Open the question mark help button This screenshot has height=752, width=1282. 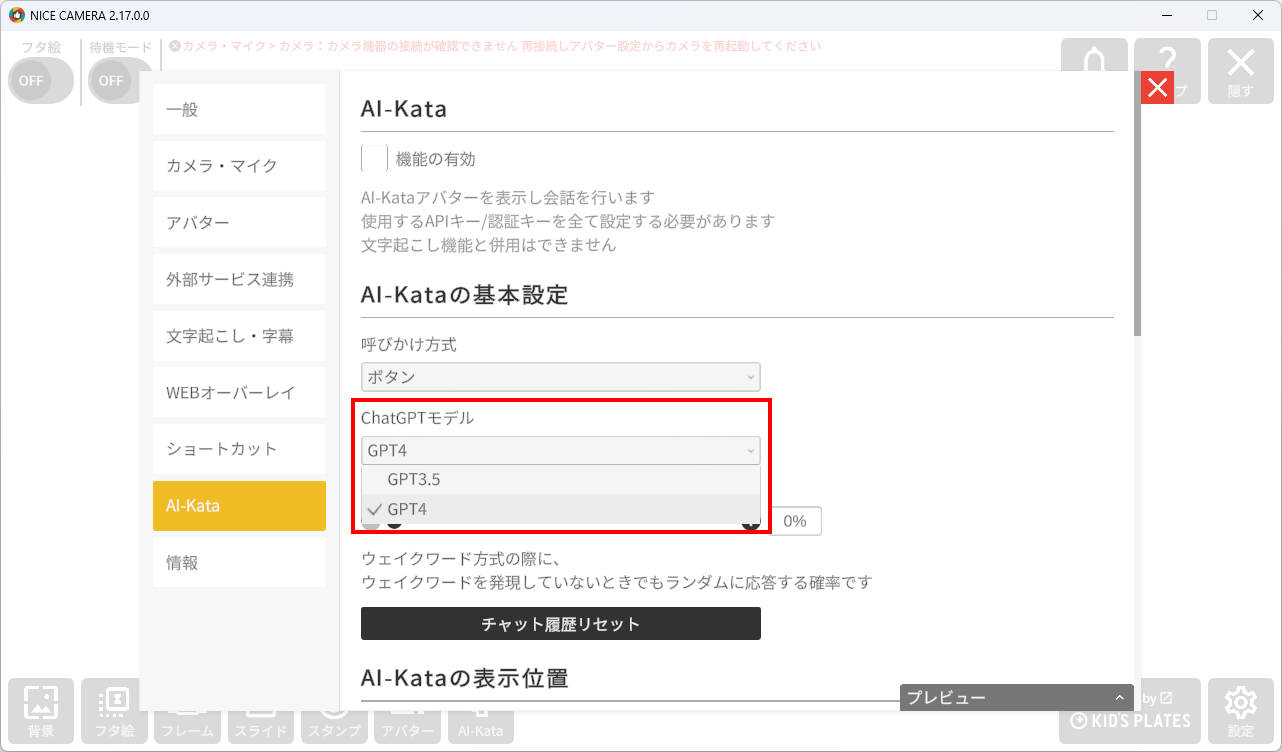(x=1166, y=55)
